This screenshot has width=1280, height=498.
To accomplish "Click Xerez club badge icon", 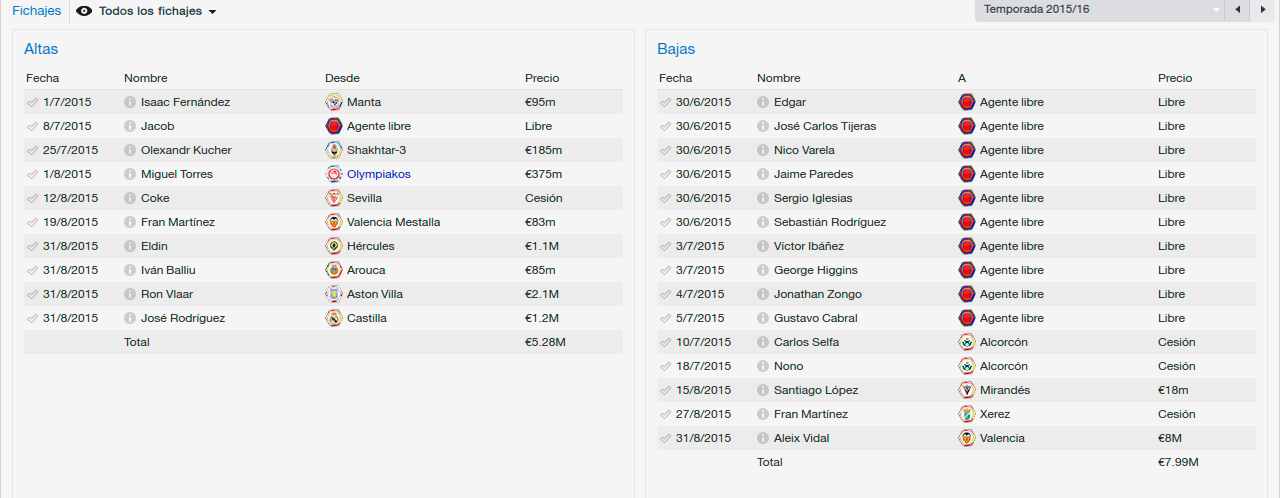I will click(x=967, y=414).
